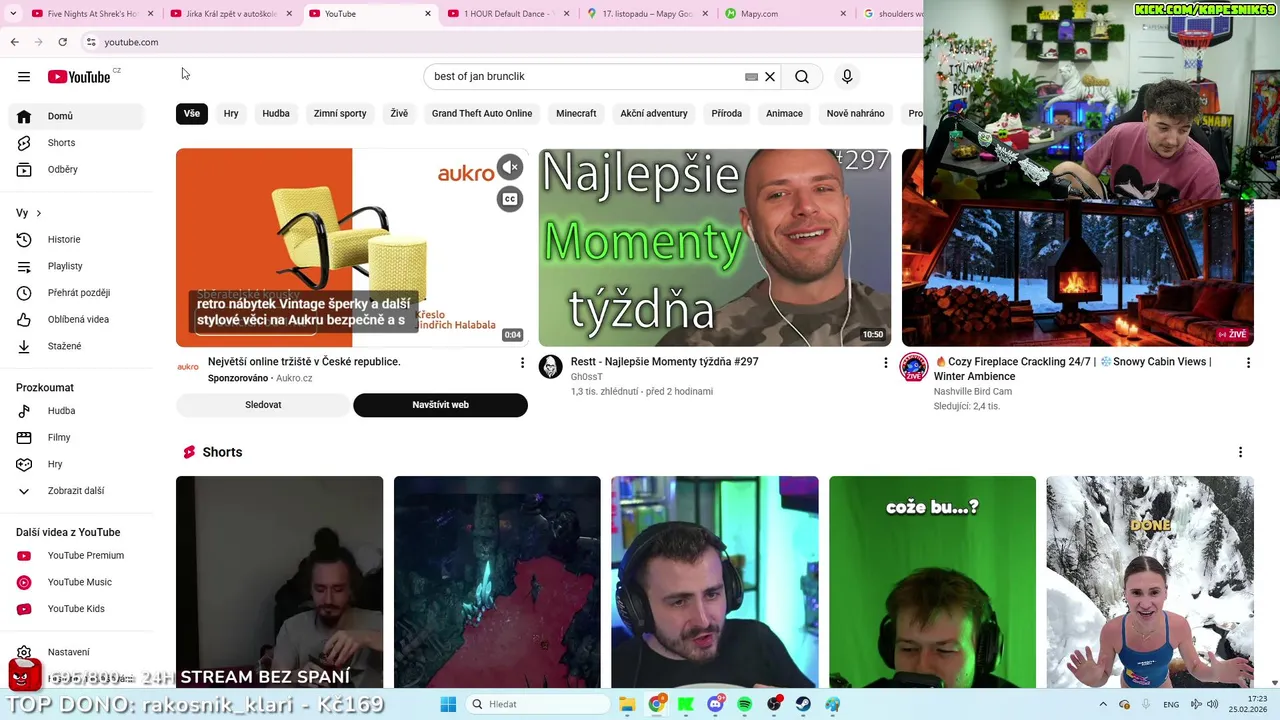Go back with browser back arrow
The image size is (1280, 720).
tap(14, 42)
